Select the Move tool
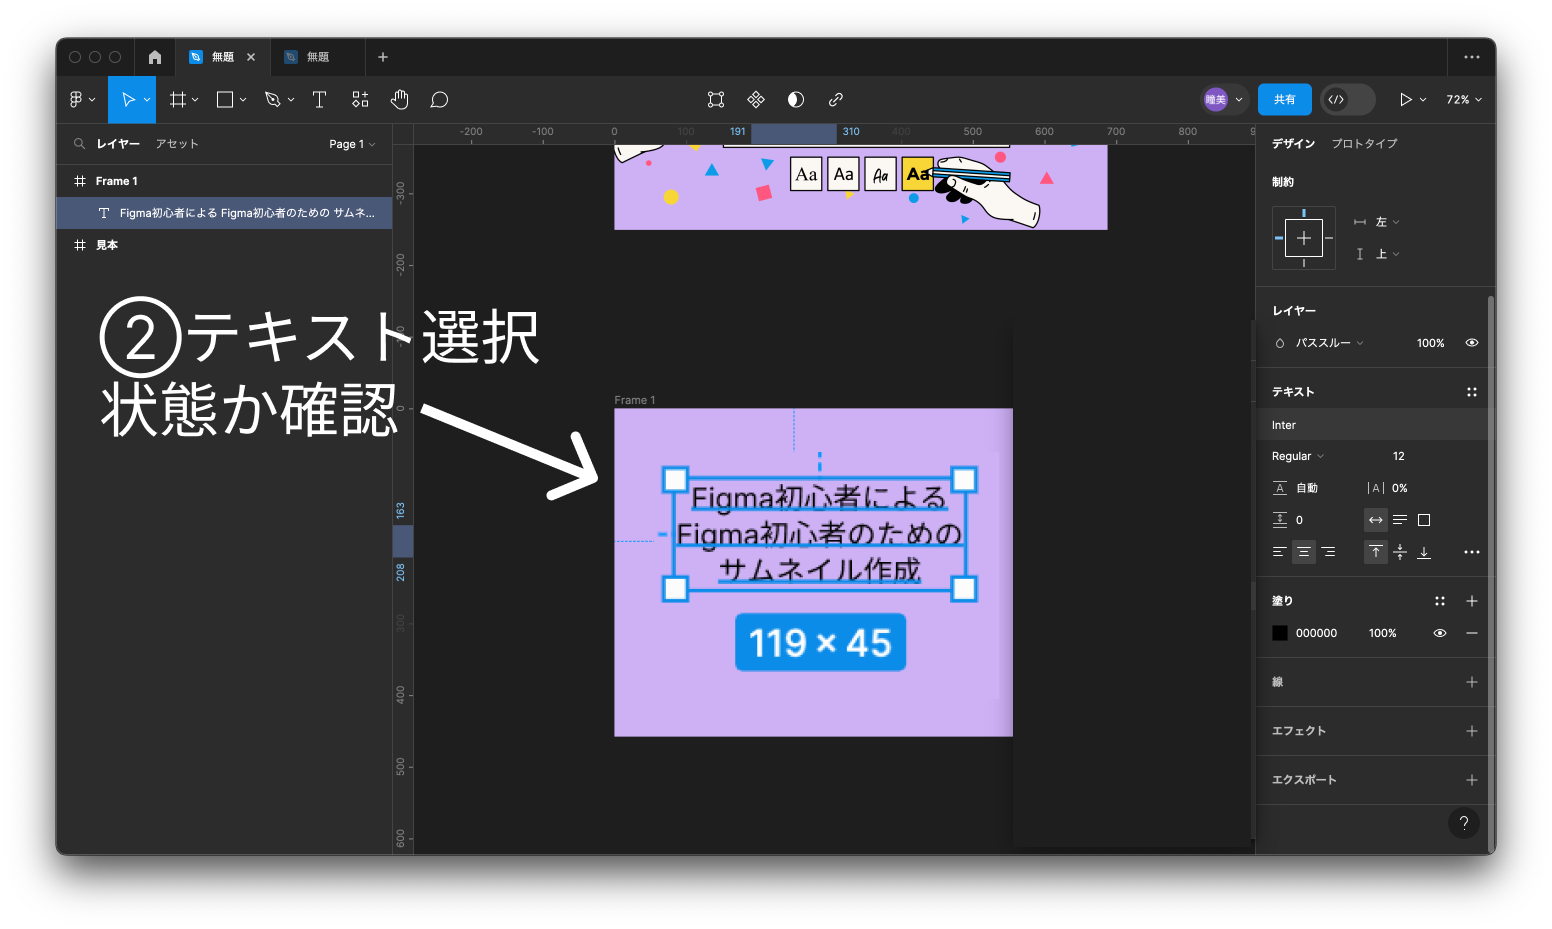 point(128,99)
